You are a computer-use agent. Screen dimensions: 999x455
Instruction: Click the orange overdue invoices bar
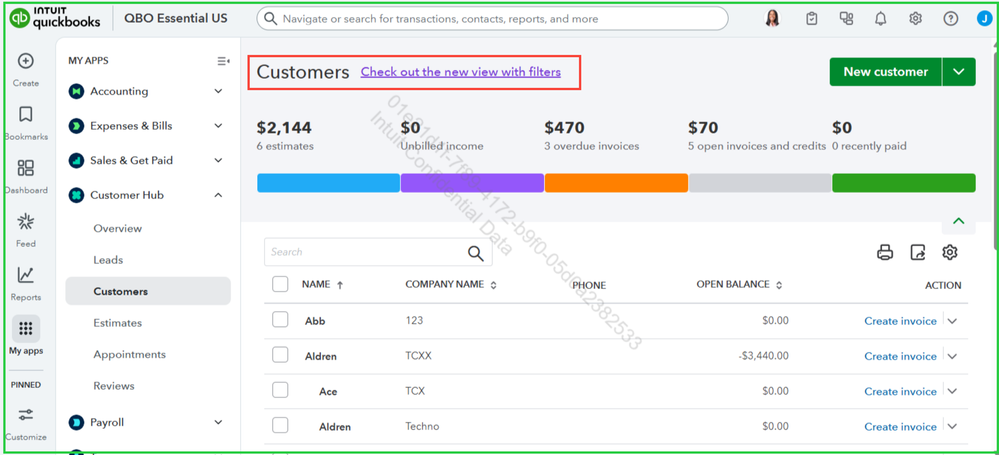click(x=616, y=183)
